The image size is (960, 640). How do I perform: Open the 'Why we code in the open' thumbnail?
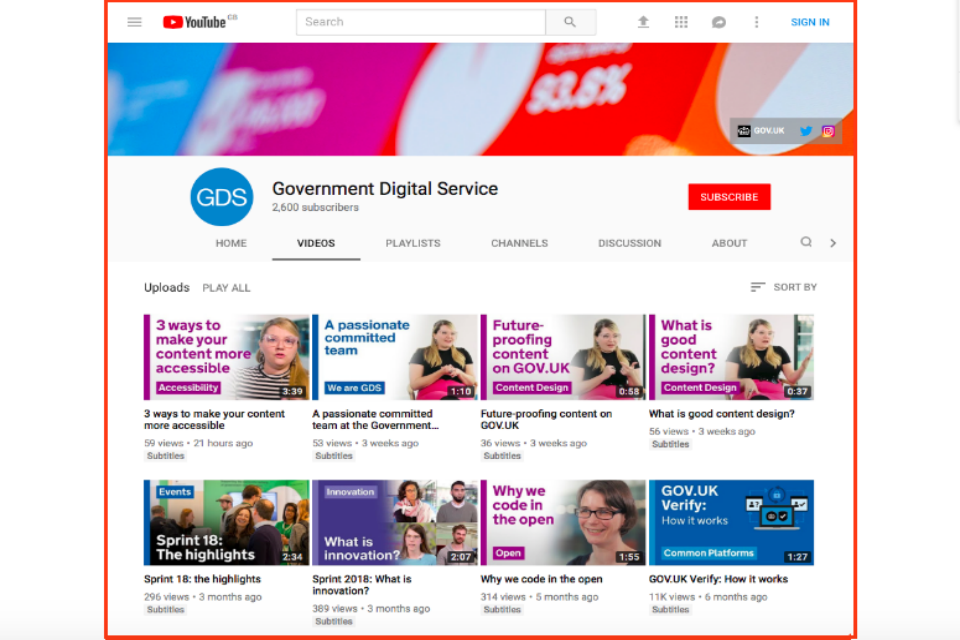coord(563,522)
